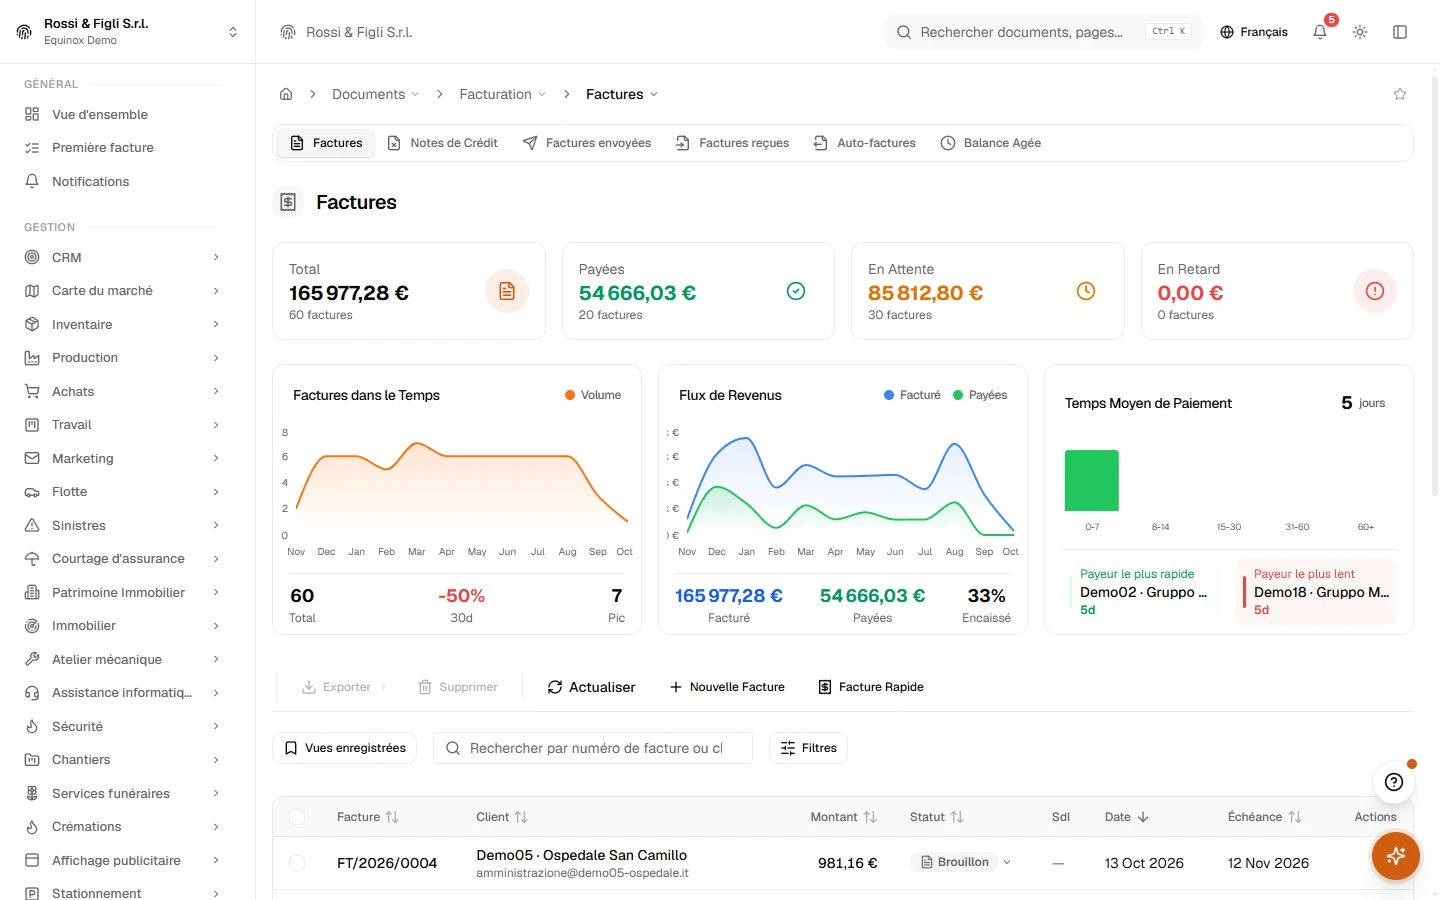The image size is (1440, 900).
Task: Open the company switcher Rossi & Figli
Action: pyautogui.click(x=128, y=32)
